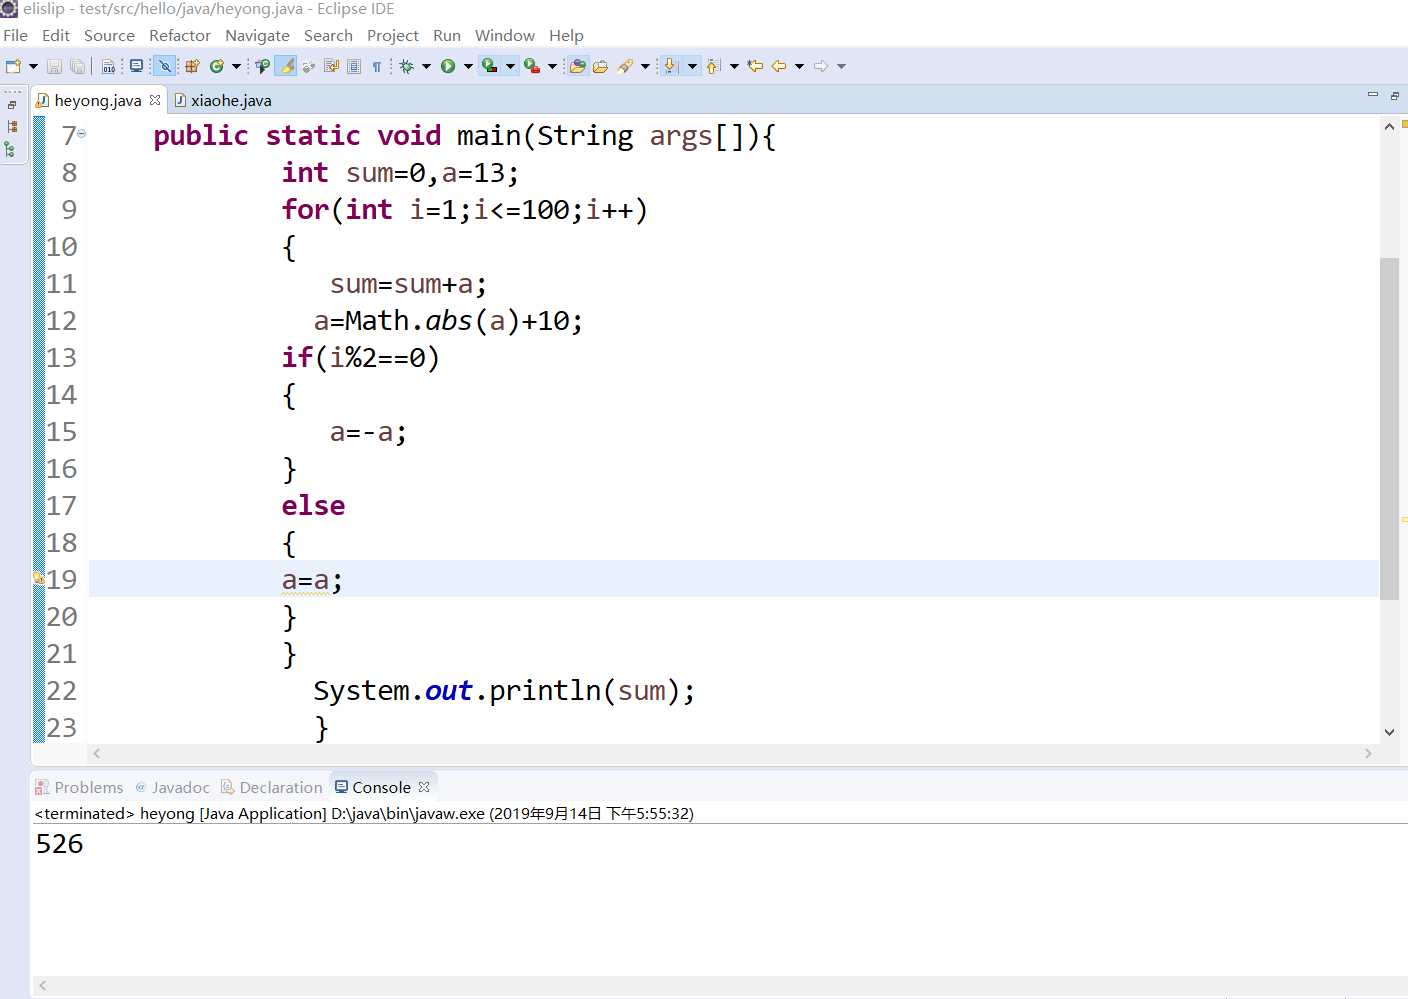Viewport: 1408px width, 999px height.
Task: Open the Navigate menu
Action: pos(257,35)
